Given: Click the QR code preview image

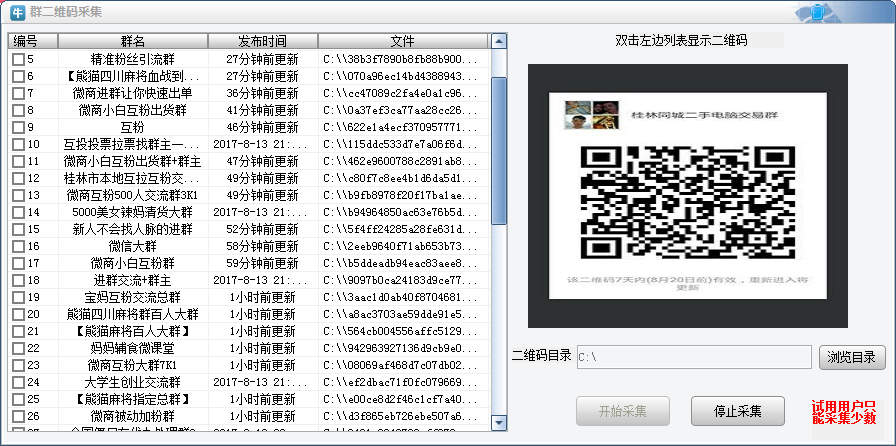Looking at the screenshot, I should click(688, 196).
